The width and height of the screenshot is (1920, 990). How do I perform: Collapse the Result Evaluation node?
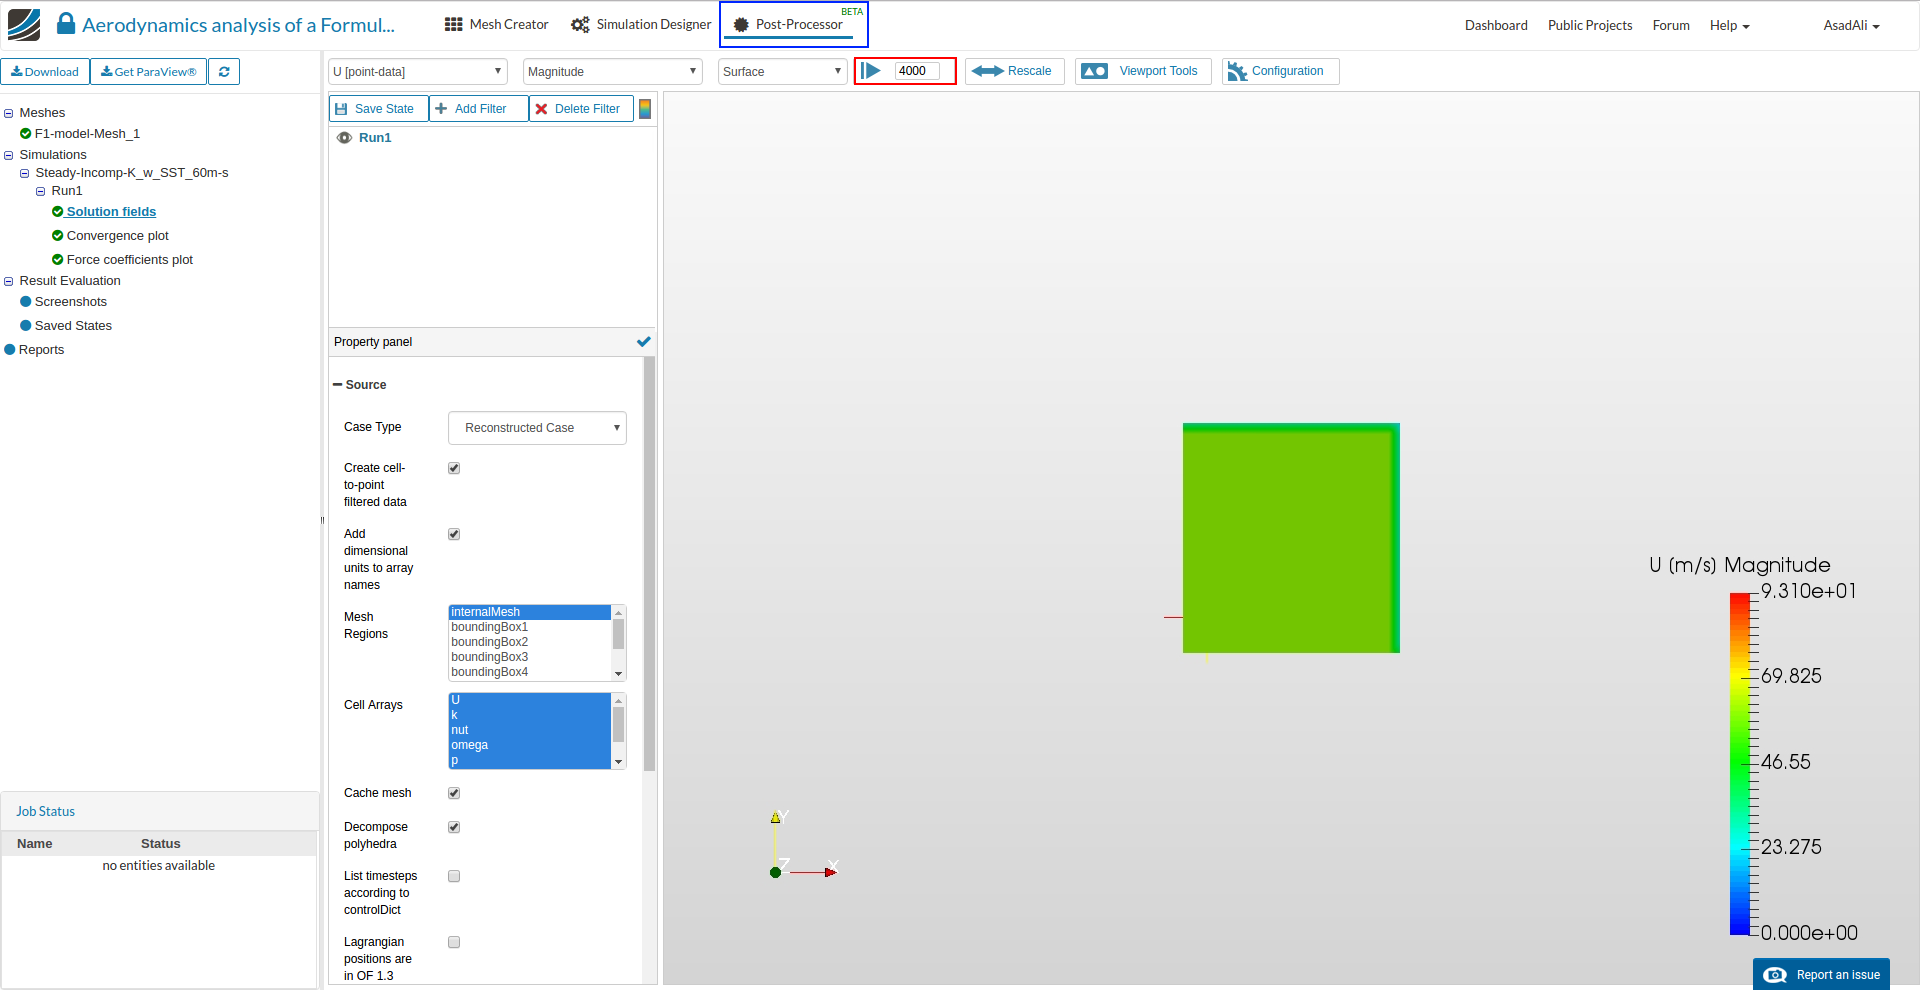tap(9, 282)
